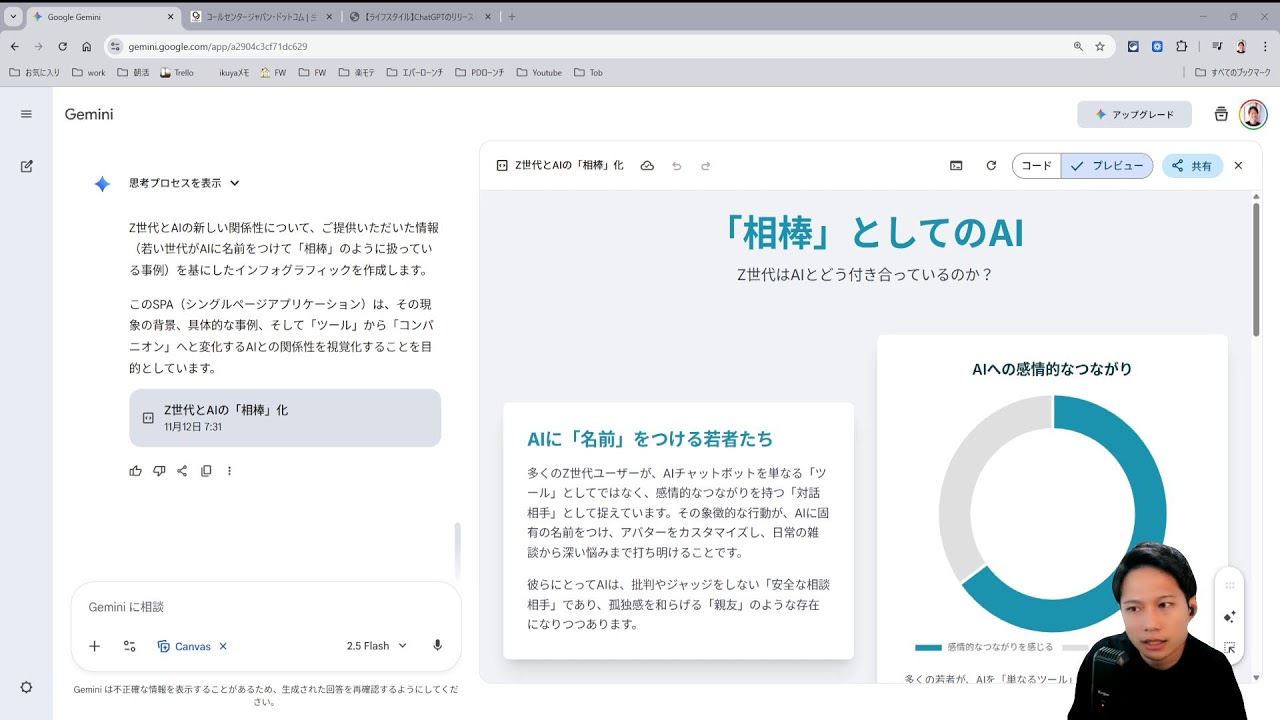The height and width of the screenshot is (720, 1280).
Task: Open the Gemini main menu hamburger icon
Action: tap(26, 114)
